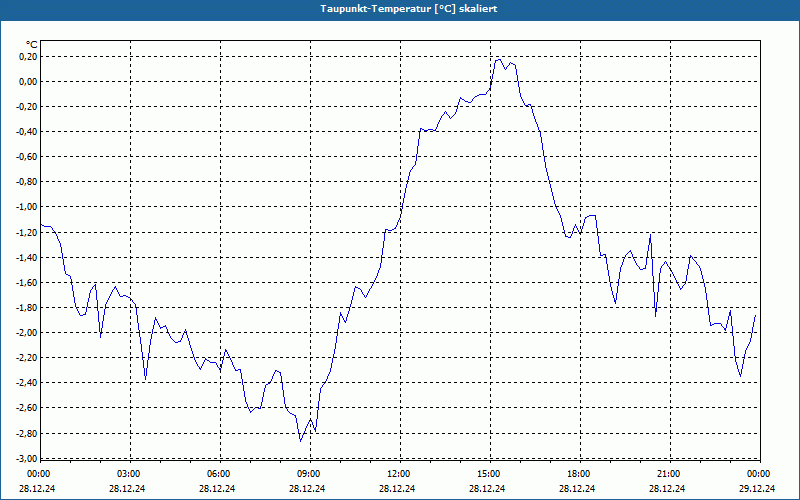The height and width of the screenshot is (500, 800).
Task: Click the '0,20' y-axis label
Action: click(x=30, y=57)
